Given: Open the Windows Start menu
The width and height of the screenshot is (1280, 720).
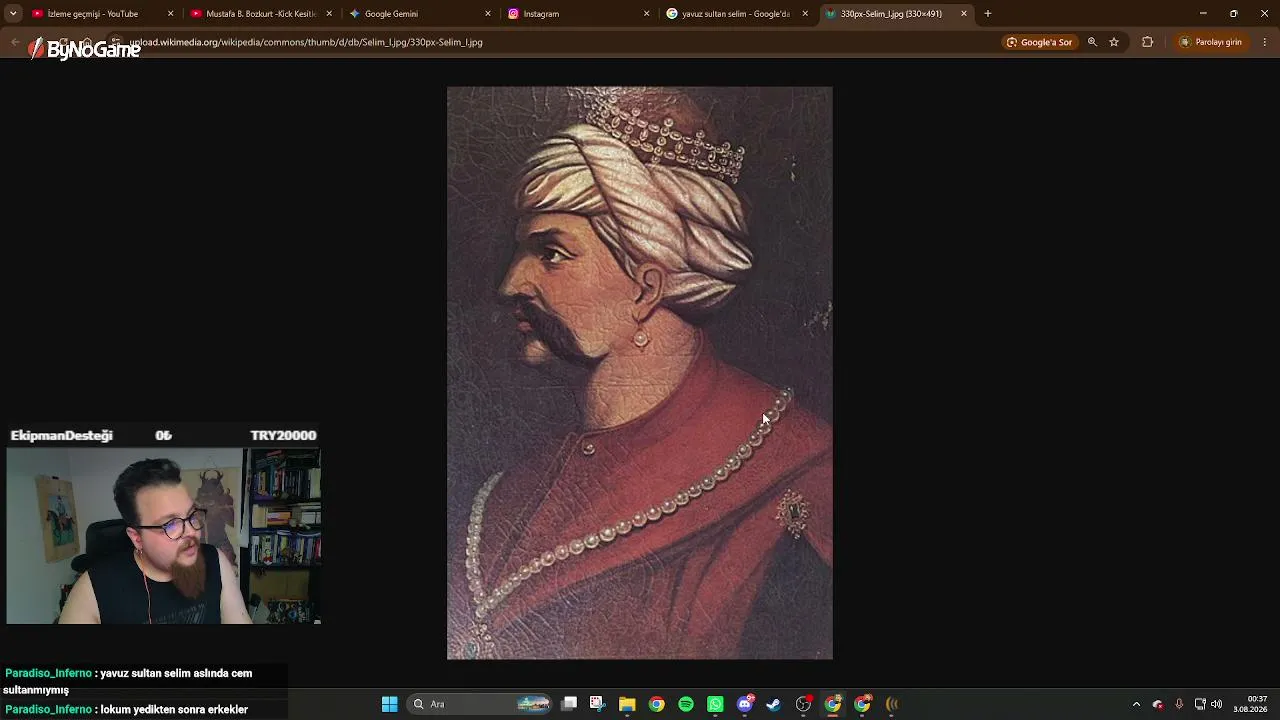Looking at the screenshot, I should (390, 704).
